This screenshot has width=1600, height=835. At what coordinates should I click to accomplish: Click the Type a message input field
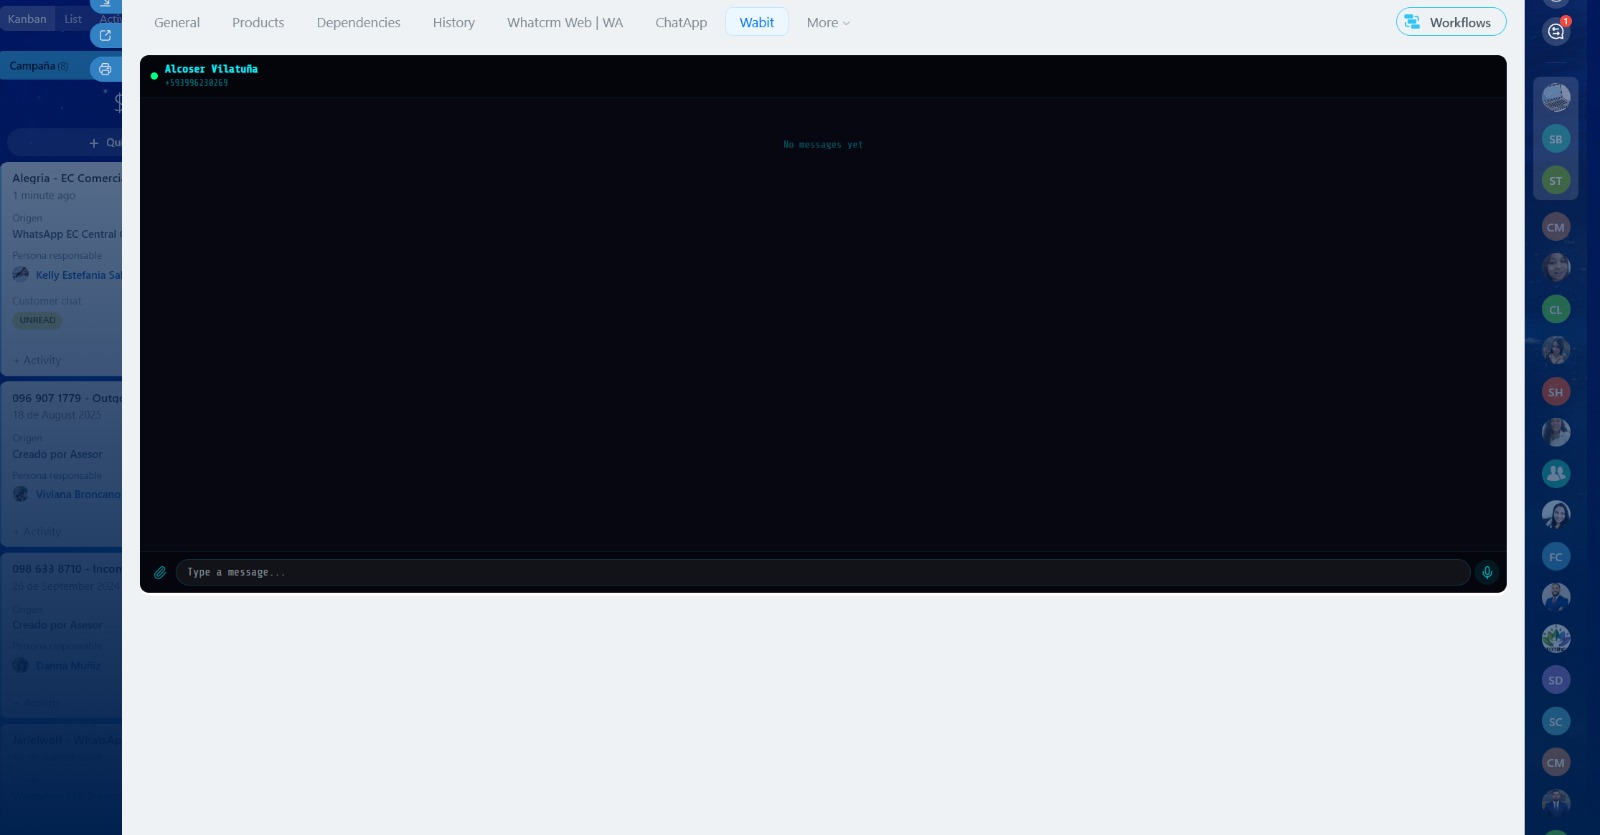(x=822, y=573)
